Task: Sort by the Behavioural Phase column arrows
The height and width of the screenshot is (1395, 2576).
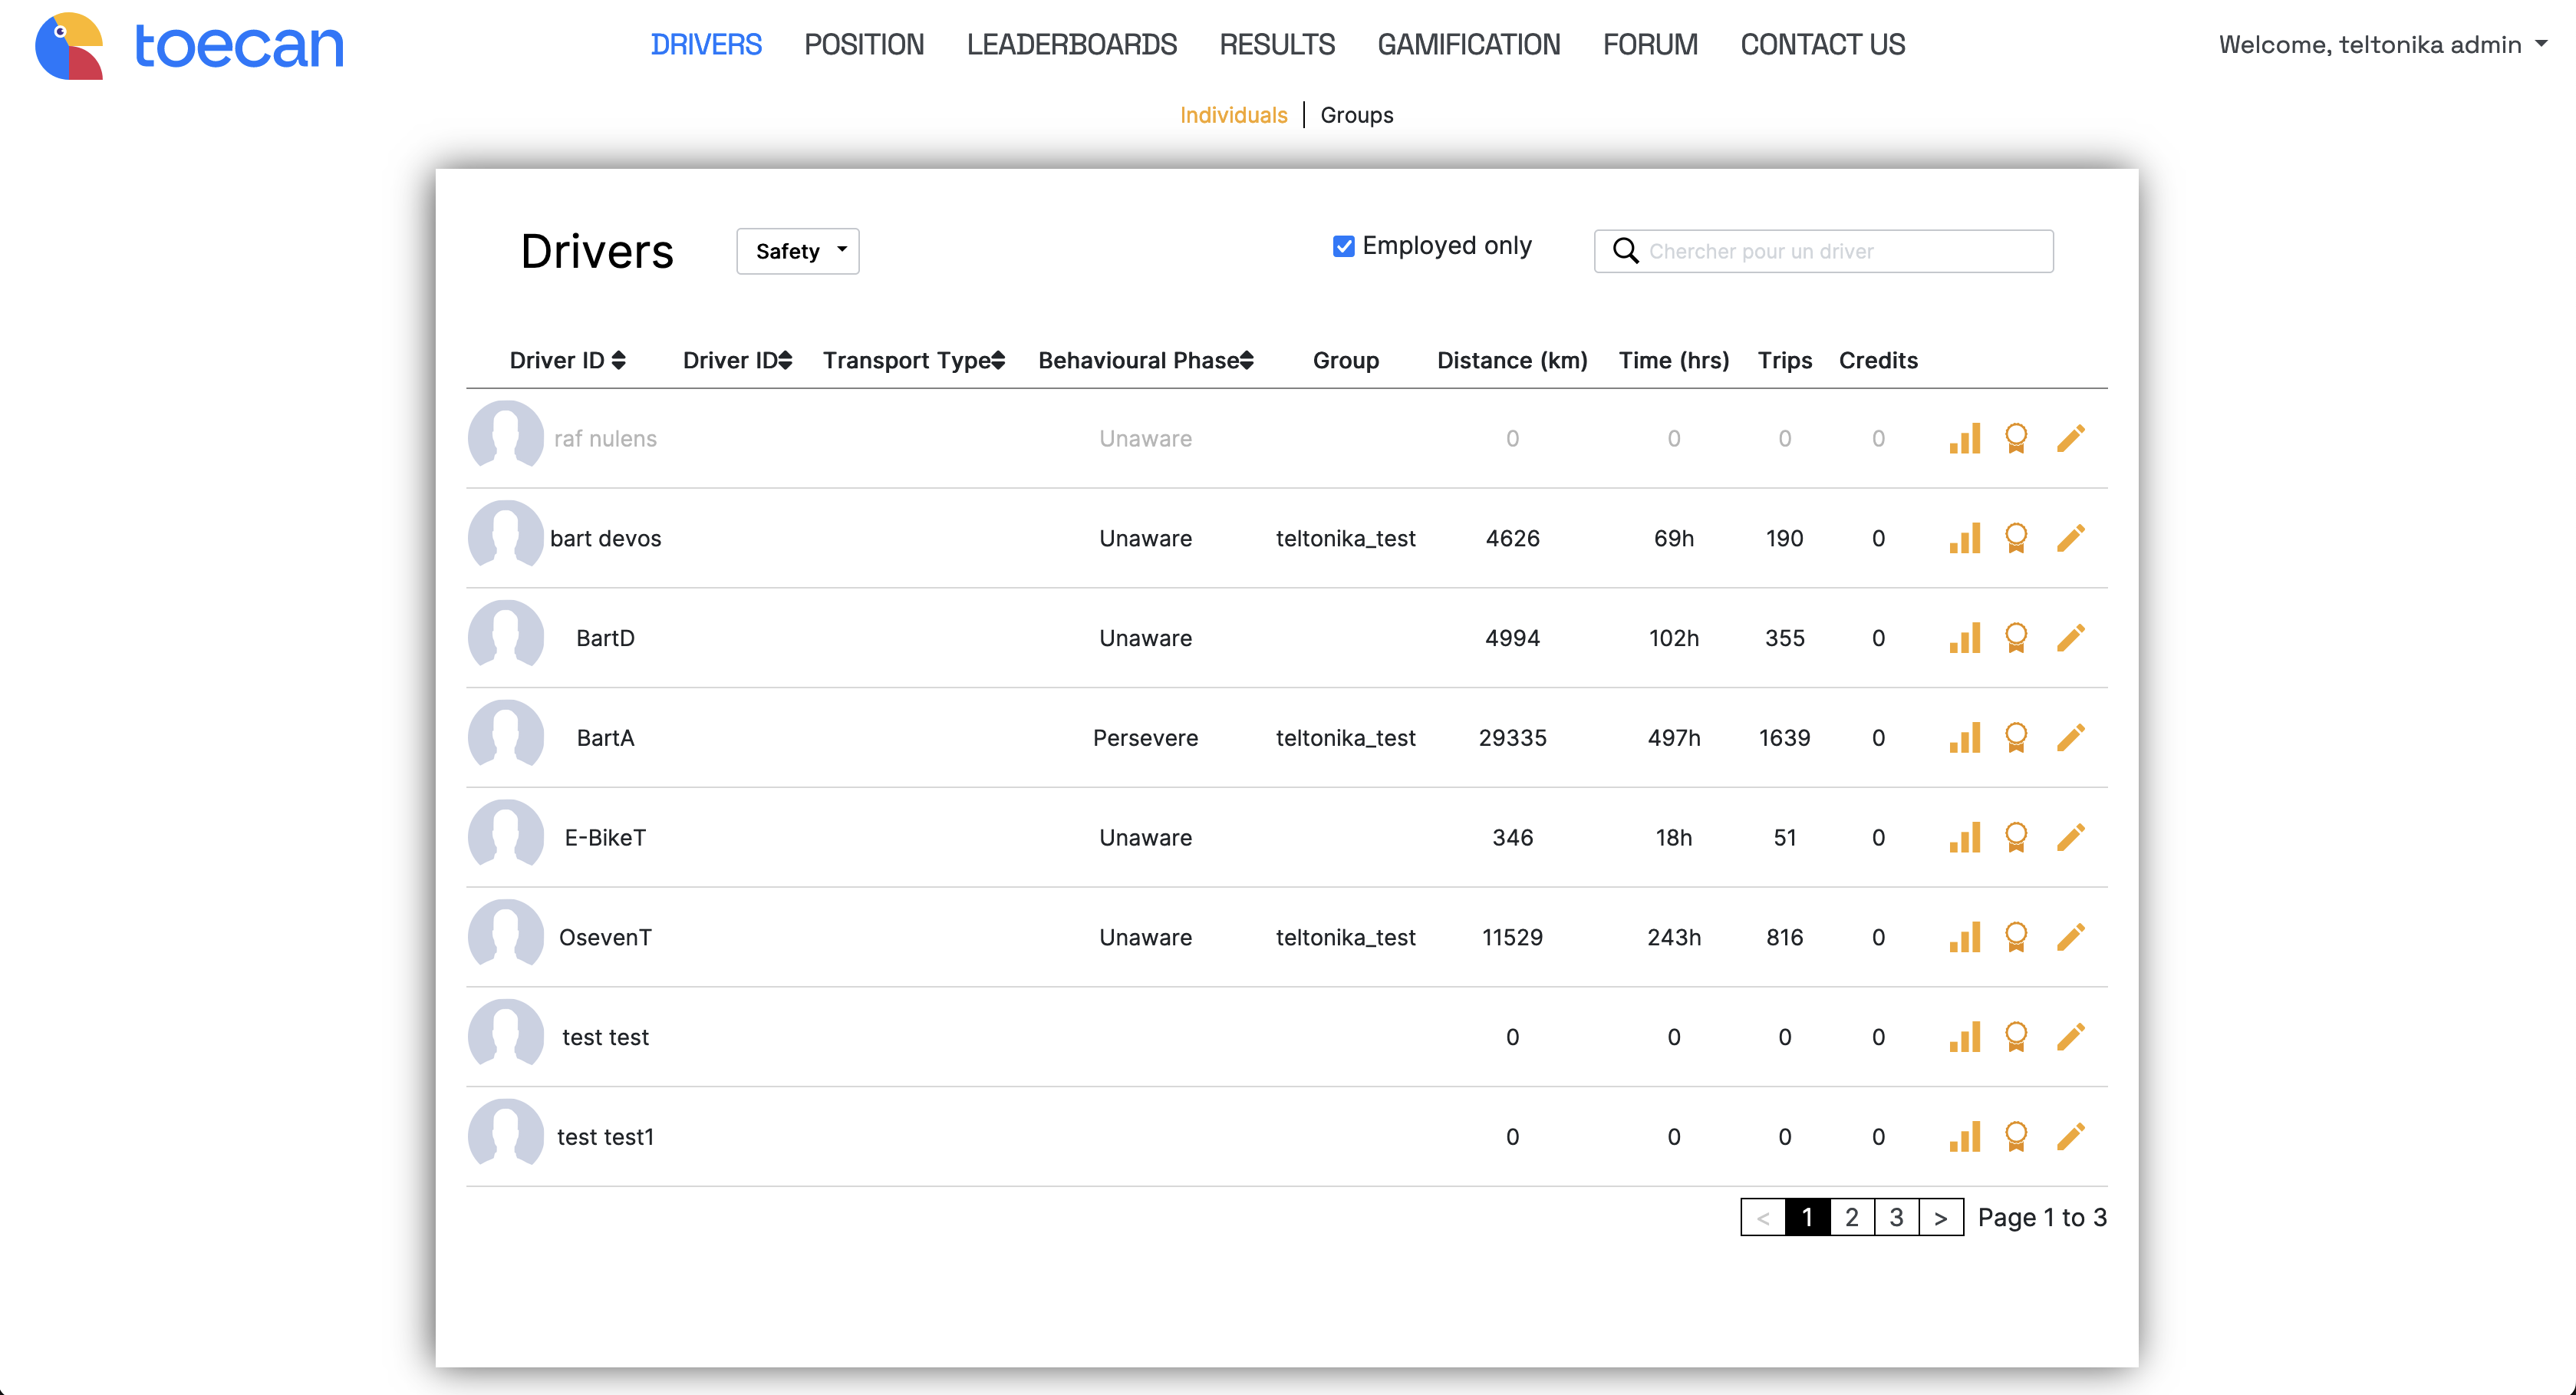Action: pos(1246,361)
